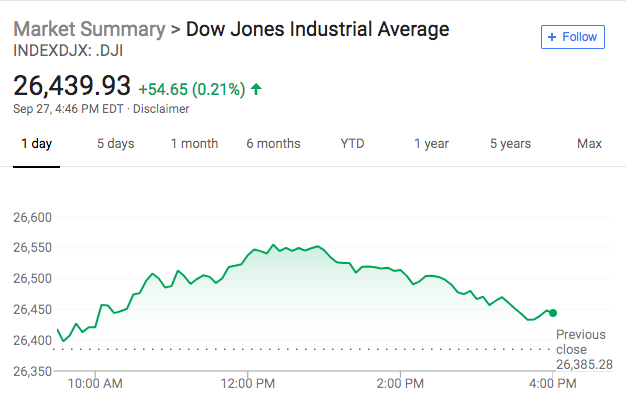Click the Dow Jones Industrial Average title
Screen dimensions: 626x401
point(318,29)
